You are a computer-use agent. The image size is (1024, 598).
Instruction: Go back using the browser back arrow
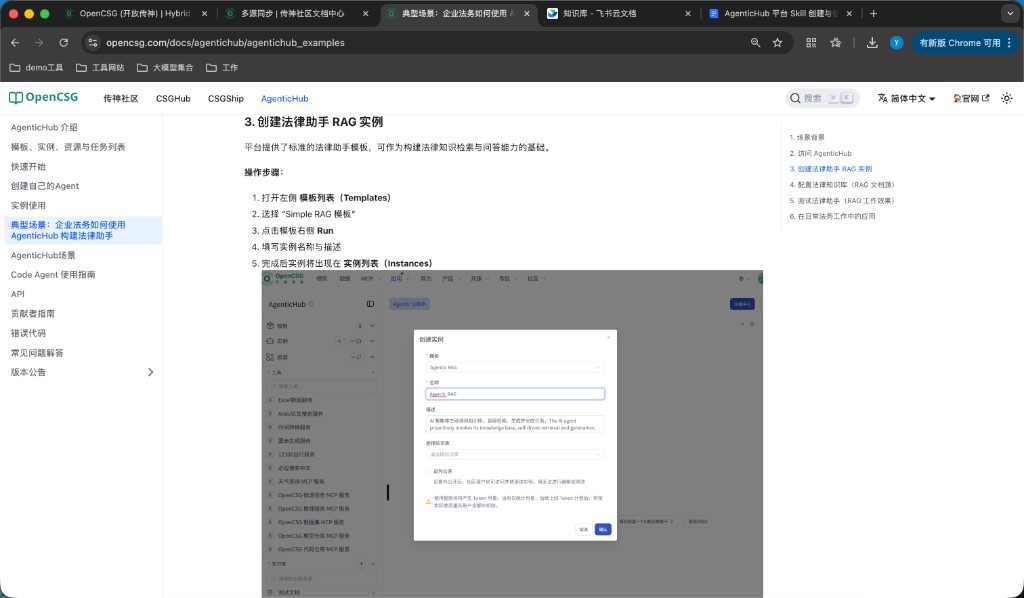coord(15,43)
